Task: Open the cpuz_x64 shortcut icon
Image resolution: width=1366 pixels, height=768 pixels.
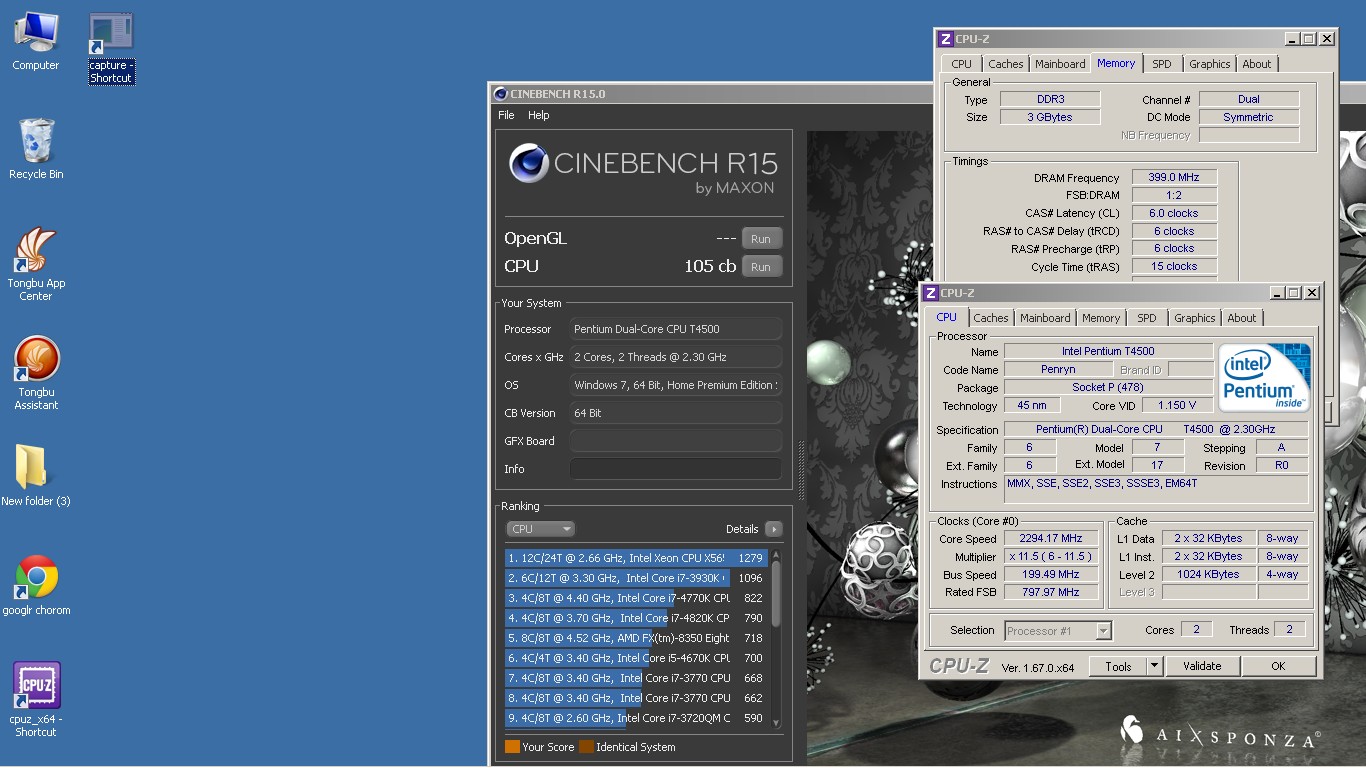Action: 36,700
